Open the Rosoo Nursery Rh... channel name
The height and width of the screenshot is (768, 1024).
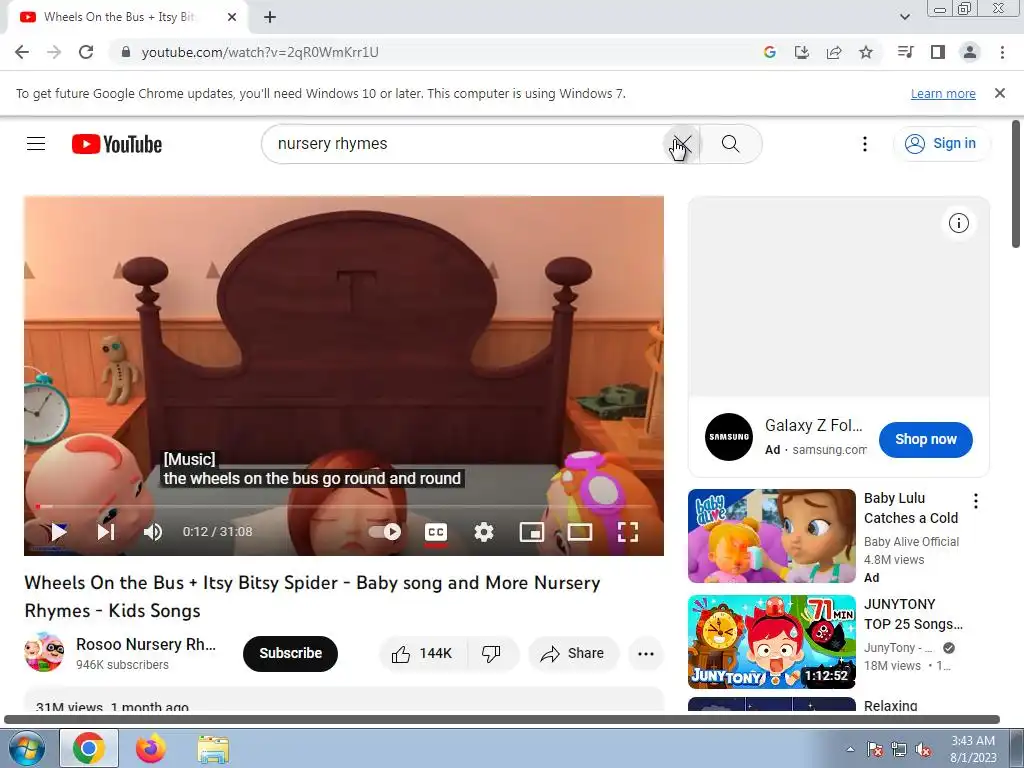(x=146, y=644)
